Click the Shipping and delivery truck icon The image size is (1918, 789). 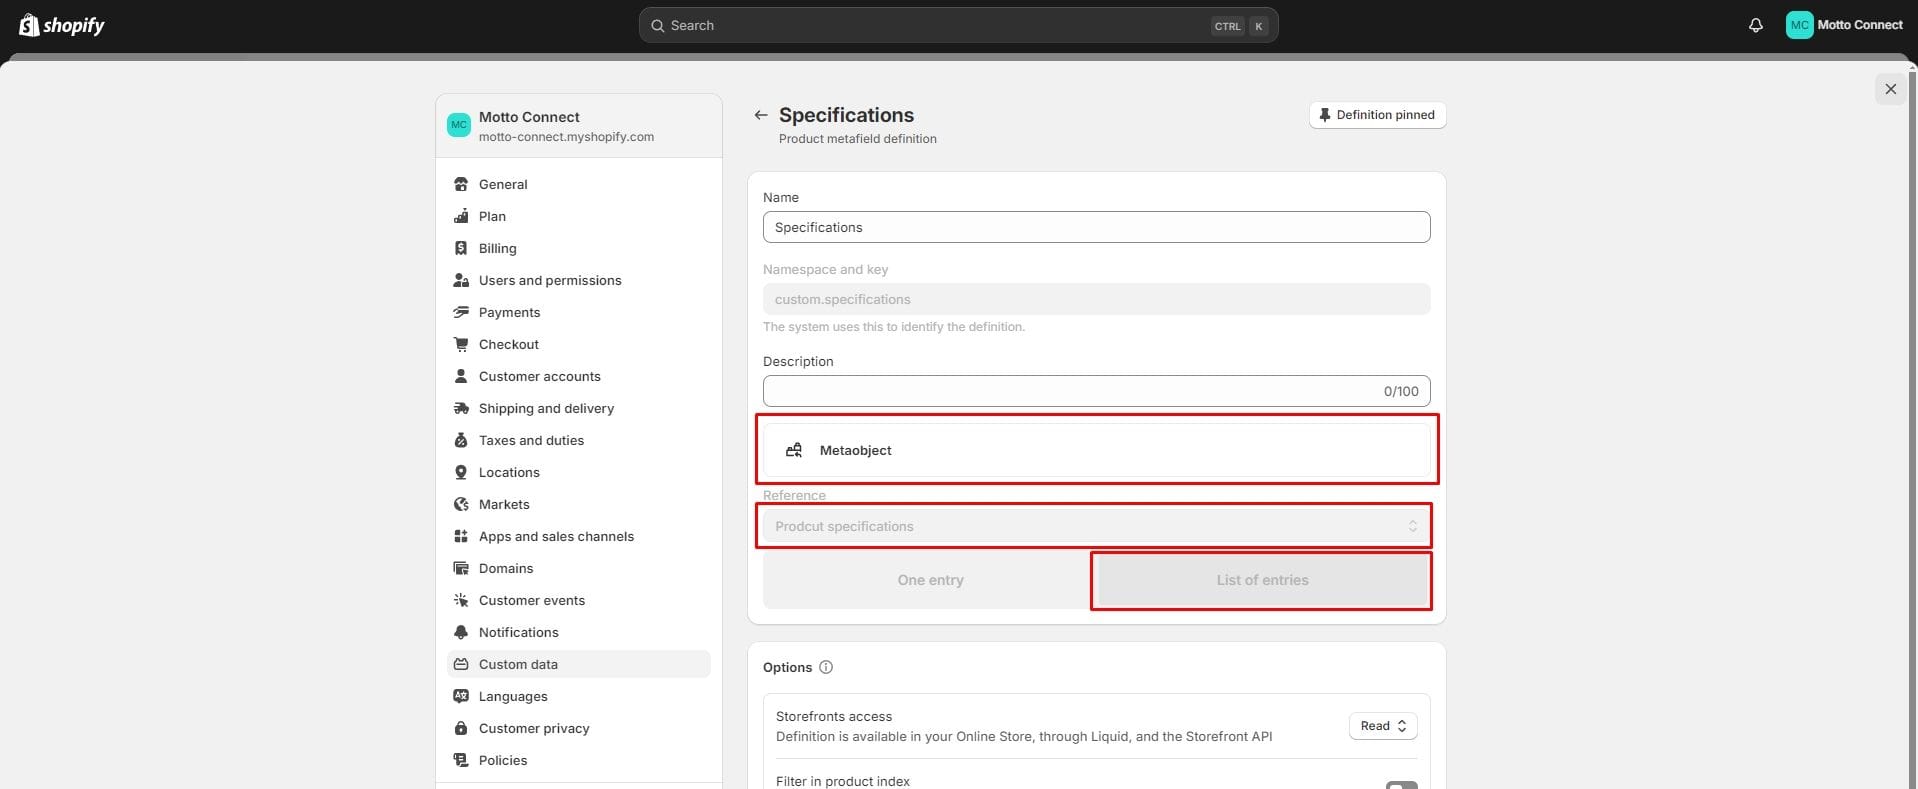click(x=461, y=408)
